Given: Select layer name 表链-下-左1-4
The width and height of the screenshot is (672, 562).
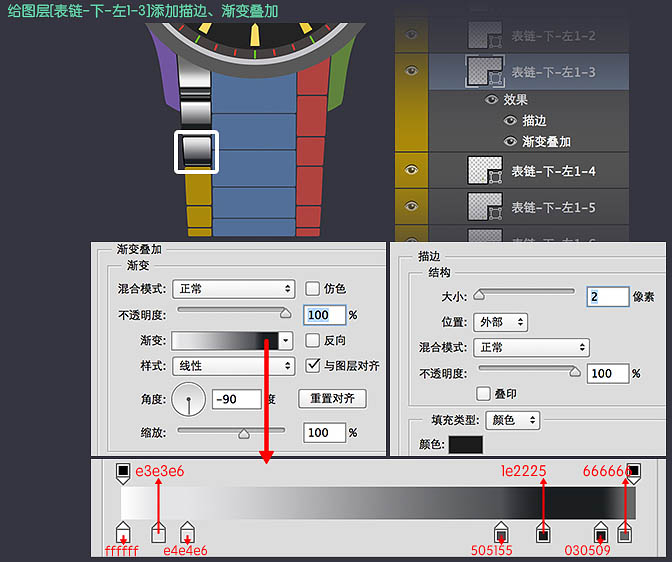Looking at the screenshot, I should coord(553,171).
